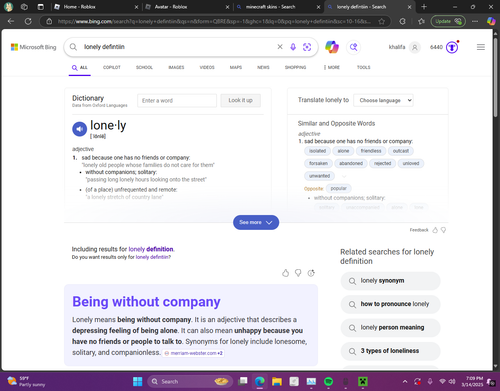Image resolution: width=500 pixels, height=391 pixels.
Task: Open the search chat bubble icon
Action: click(353, 47)
